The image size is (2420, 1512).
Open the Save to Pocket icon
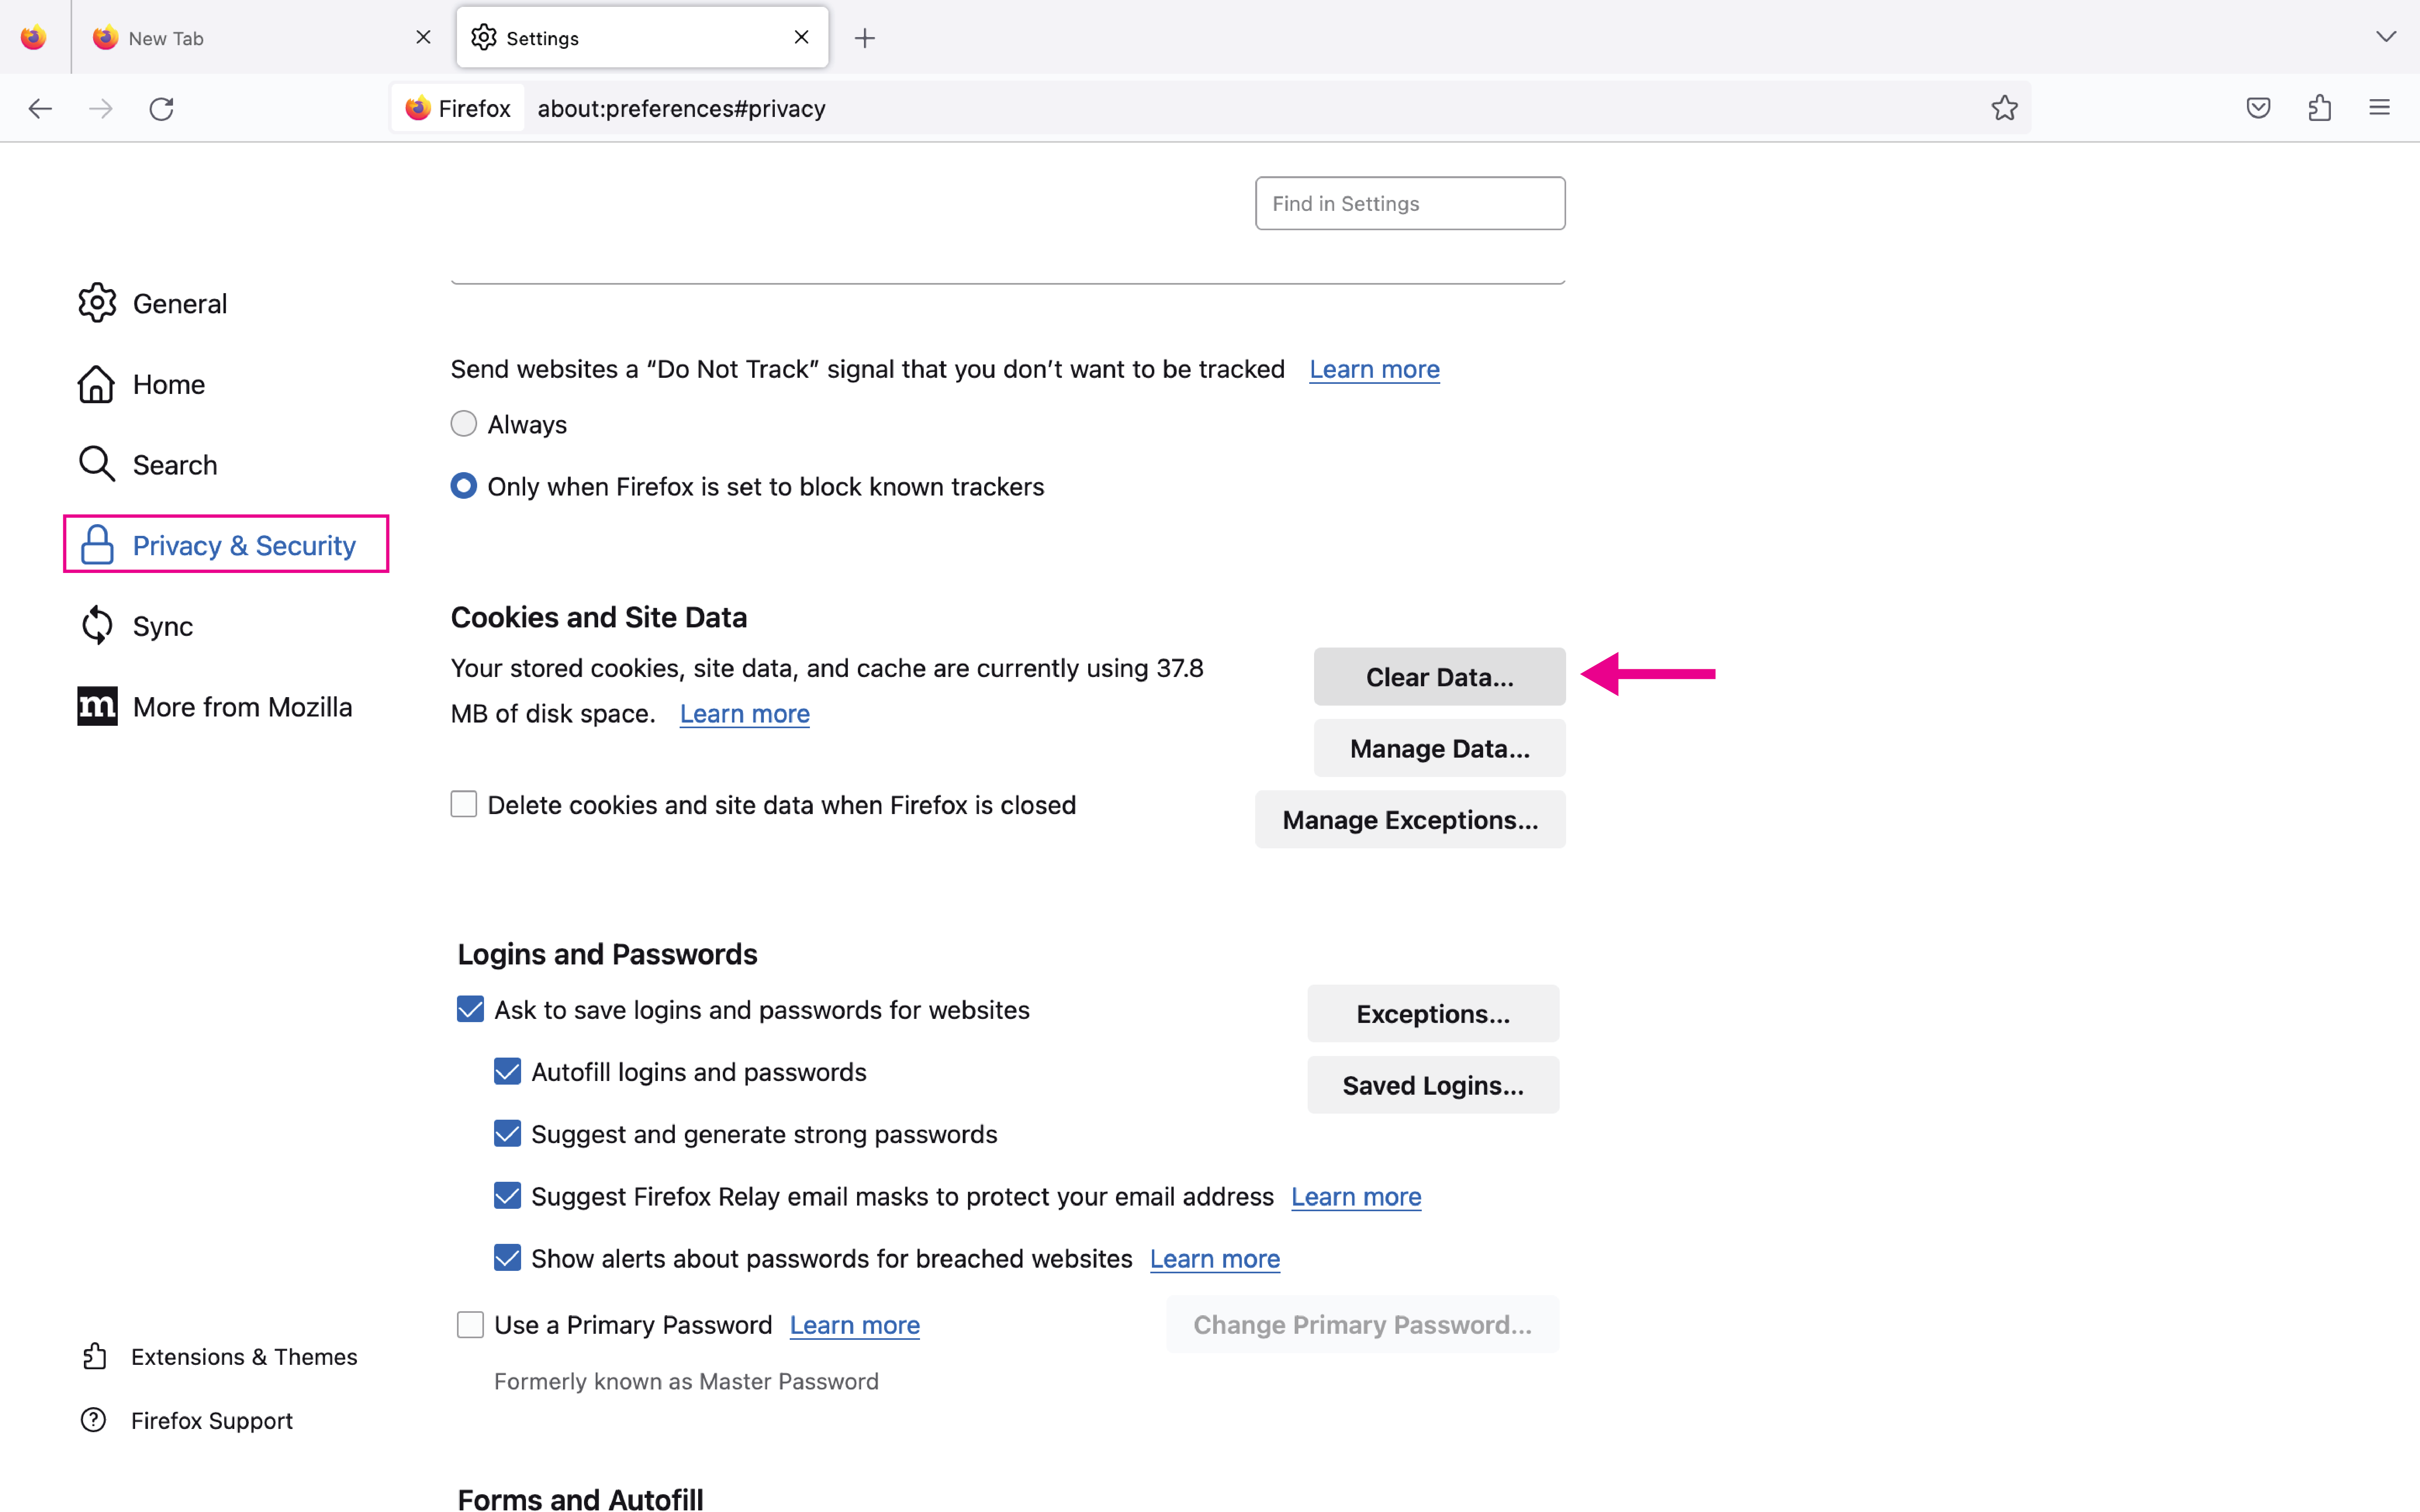[2258, 108]
